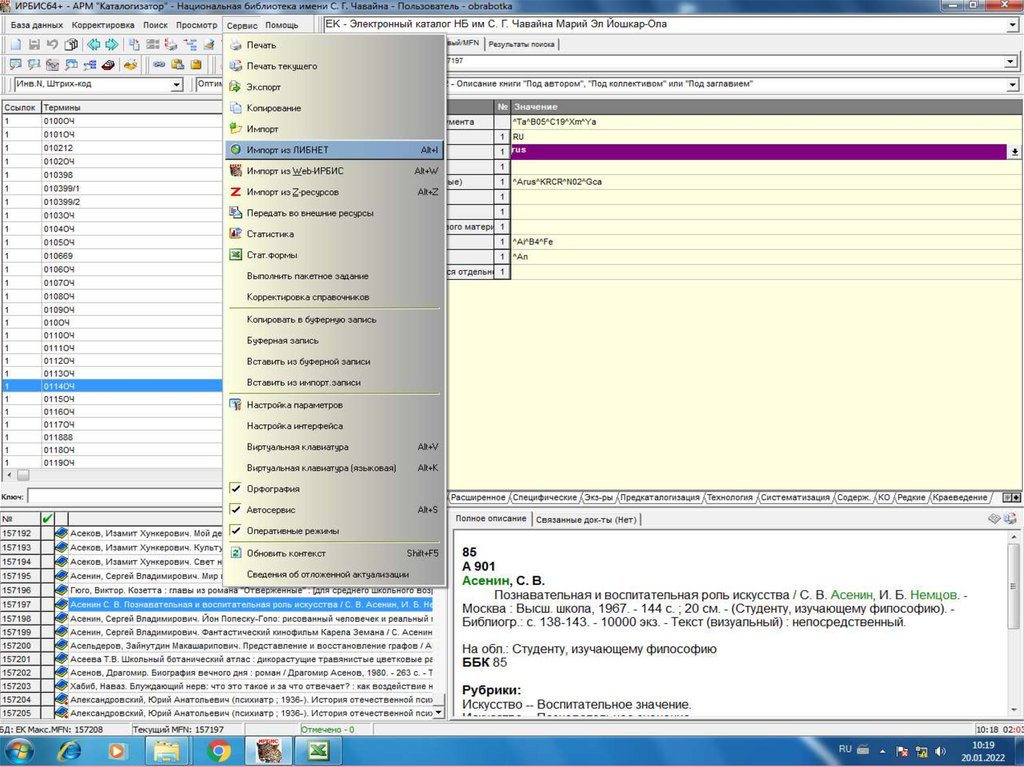This screenshot has height=767, width=1024.
Task: Toggle Орфография spell-check option
Action: click(334, 489)
